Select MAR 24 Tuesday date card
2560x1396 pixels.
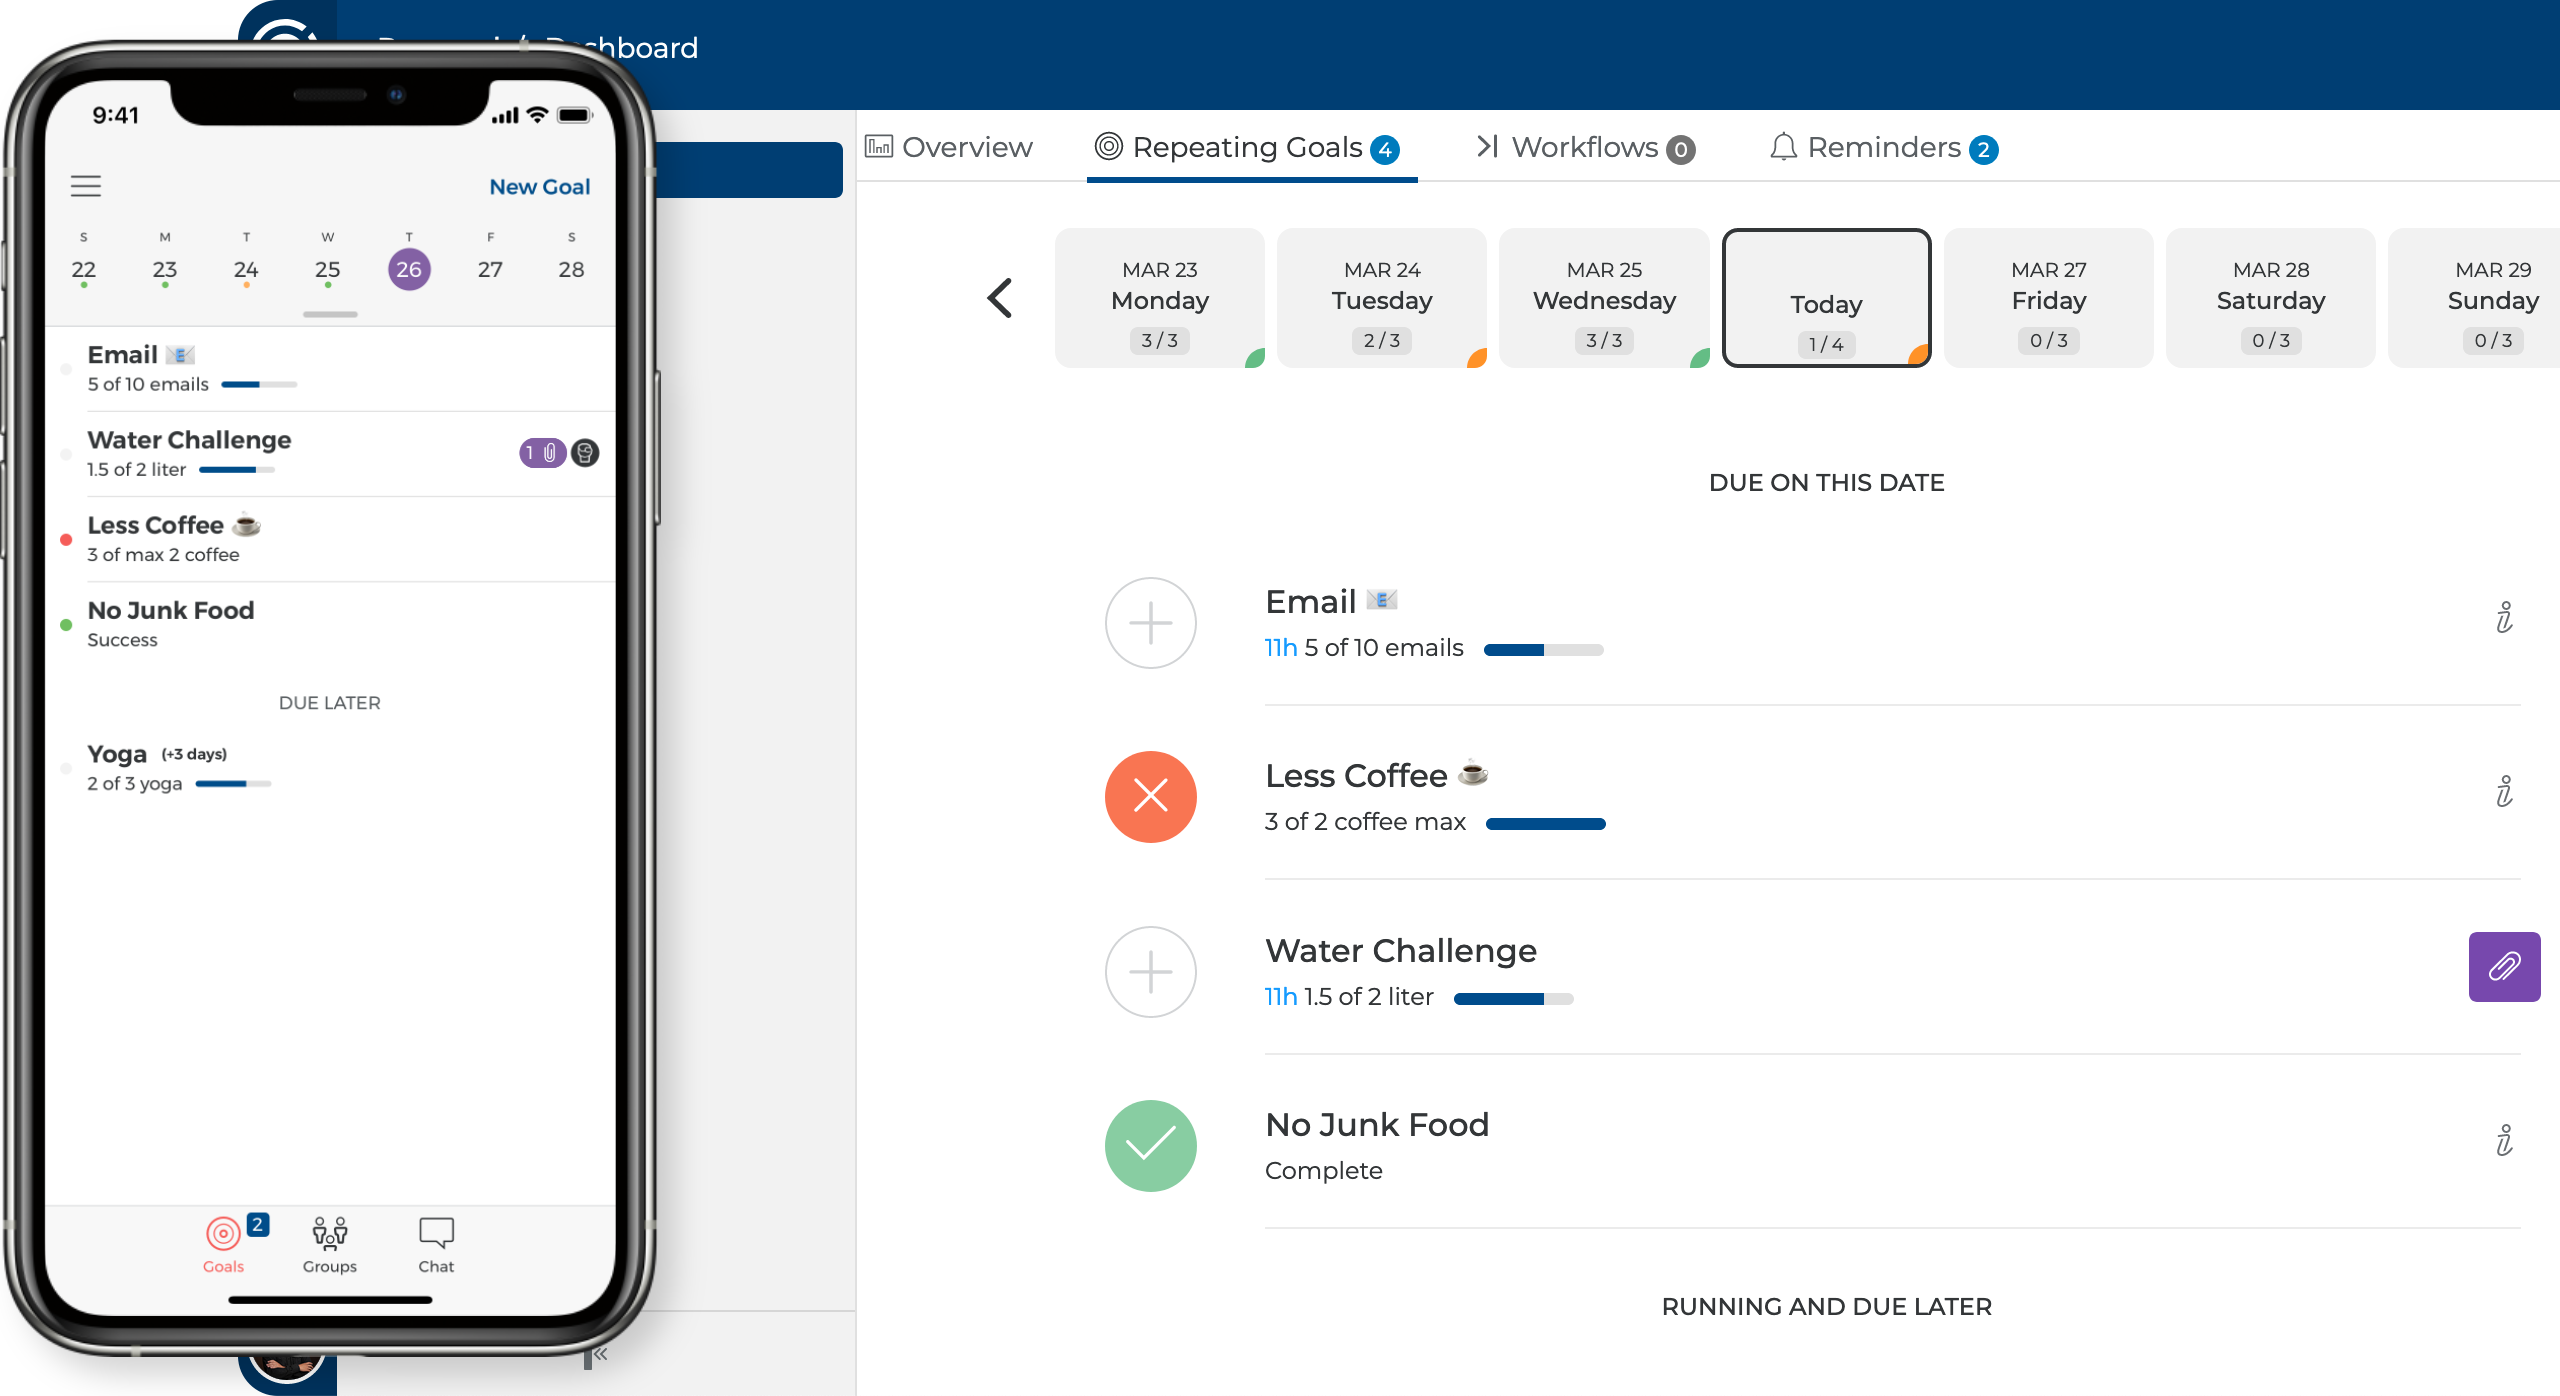tap(1381, 298)
